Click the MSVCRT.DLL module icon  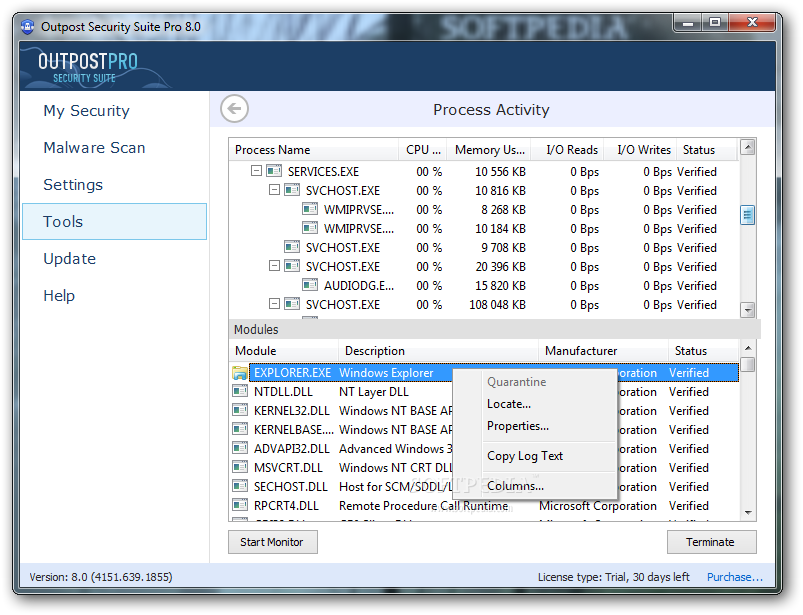click(240, 468)
